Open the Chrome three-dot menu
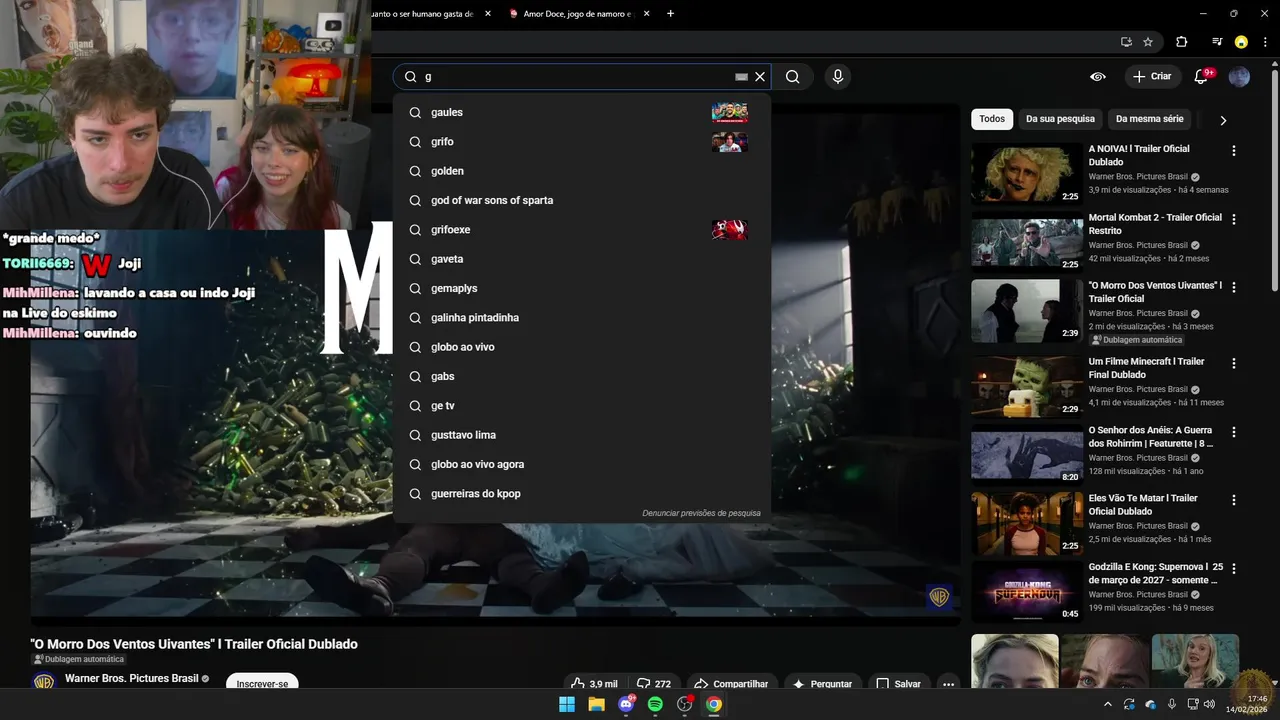The height and width of the screenshot is (720, 1280). click(x=1267, y=42)
